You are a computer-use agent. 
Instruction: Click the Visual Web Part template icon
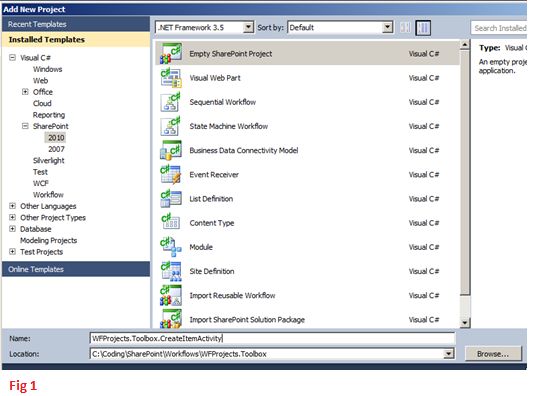click(171, 77)
